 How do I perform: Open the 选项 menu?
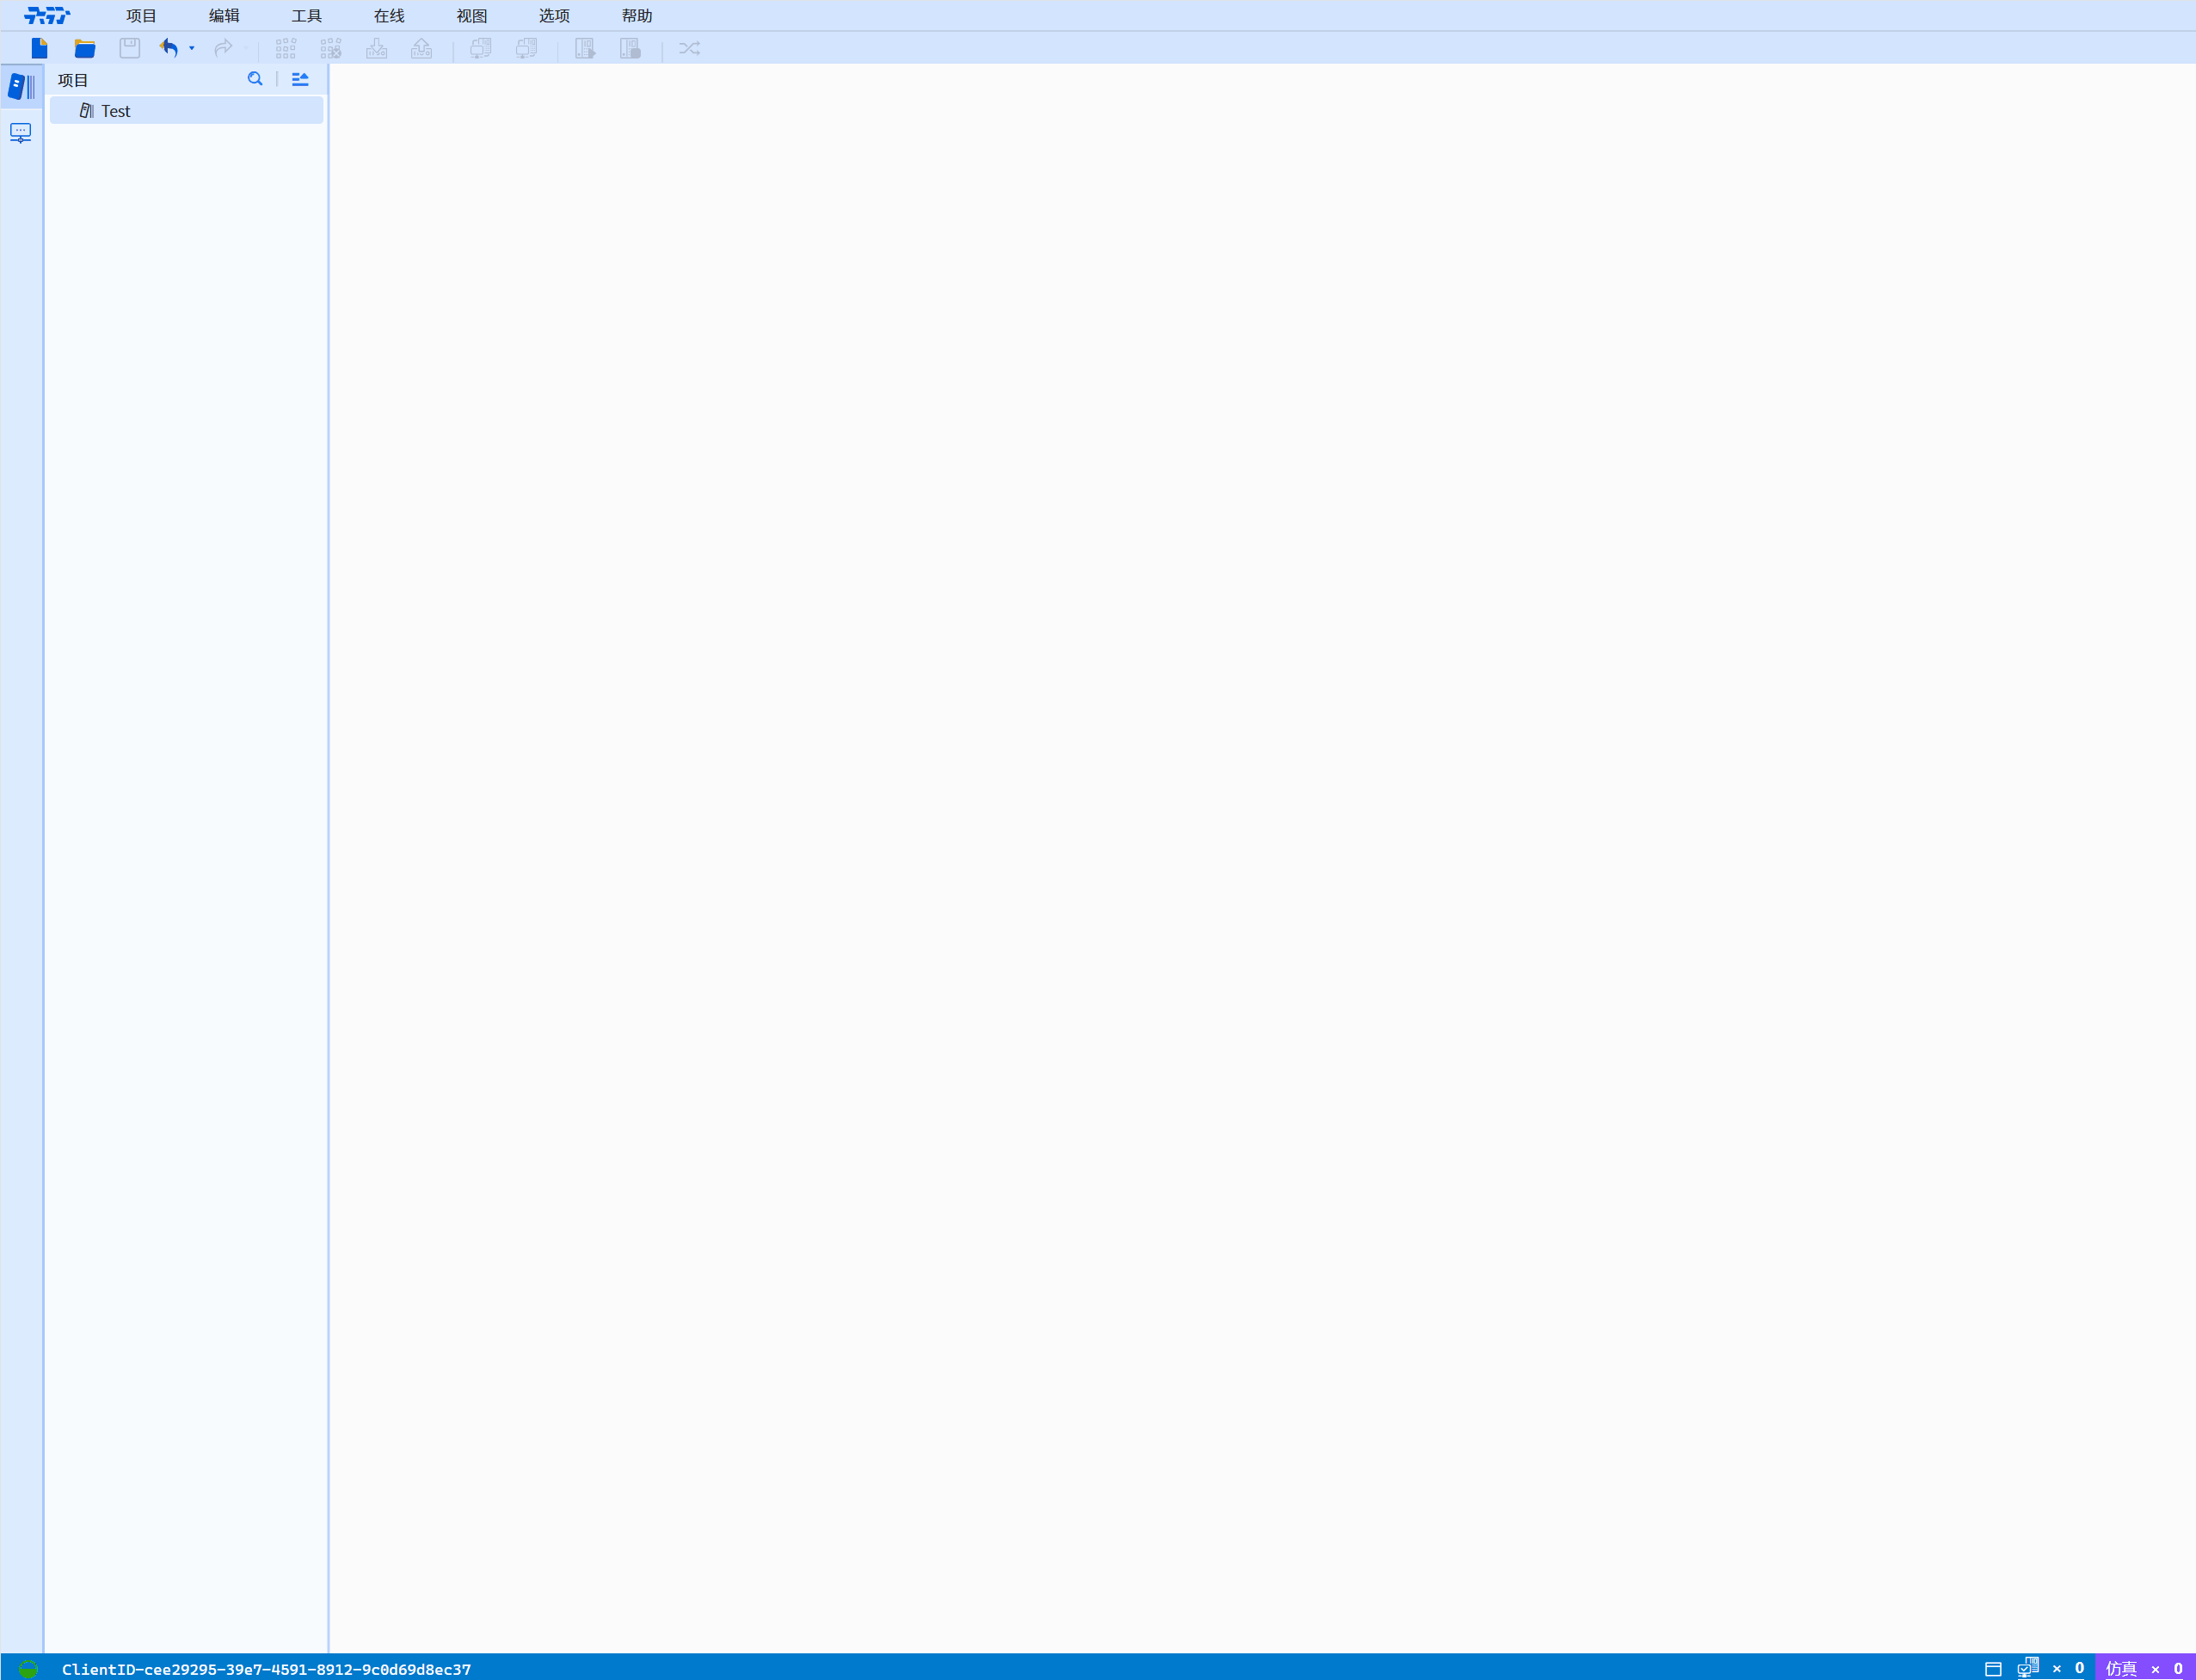[x=554, y=16]
